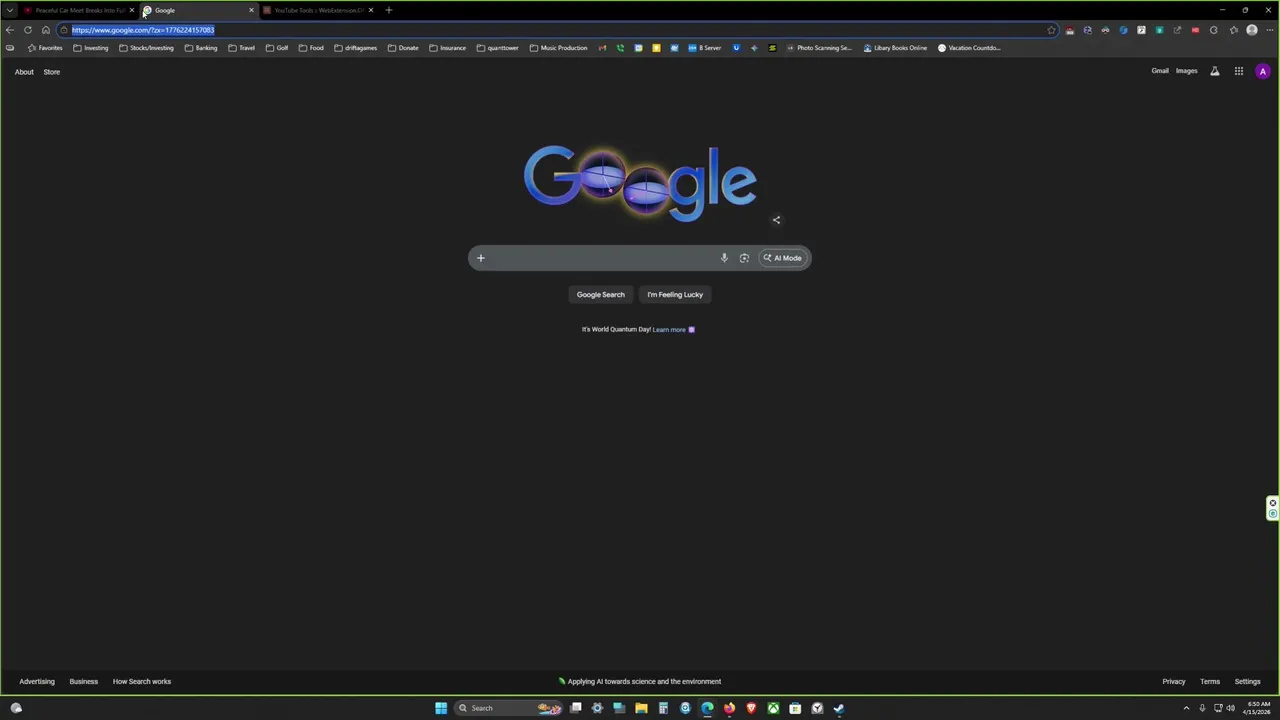
Task: Select the highlighted URL in the address bar
Action: pyautogui.click(x=143, y=30)
